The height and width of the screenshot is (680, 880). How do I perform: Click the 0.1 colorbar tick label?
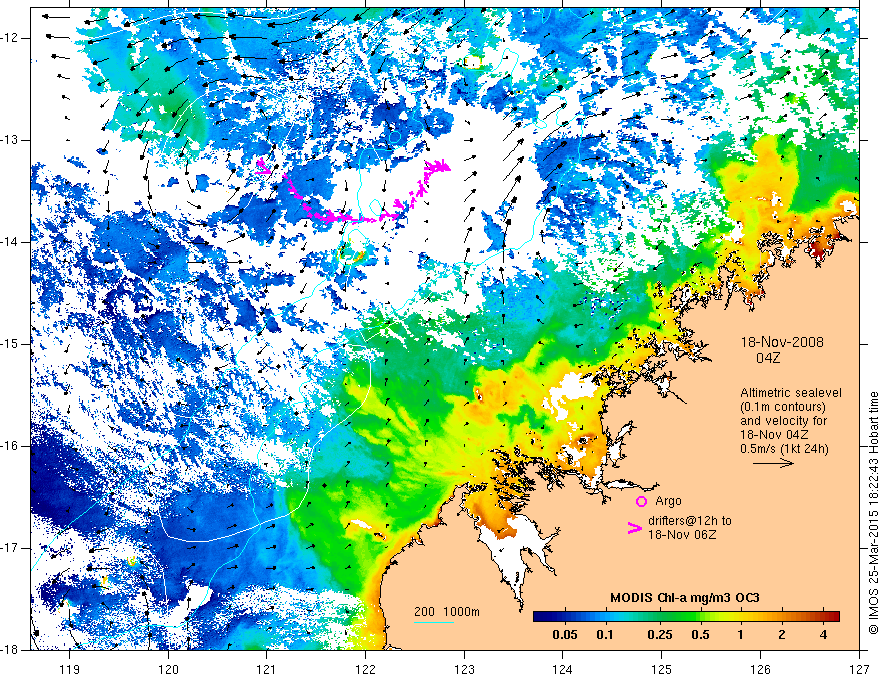pyautogui.click(x=604, y=635)
